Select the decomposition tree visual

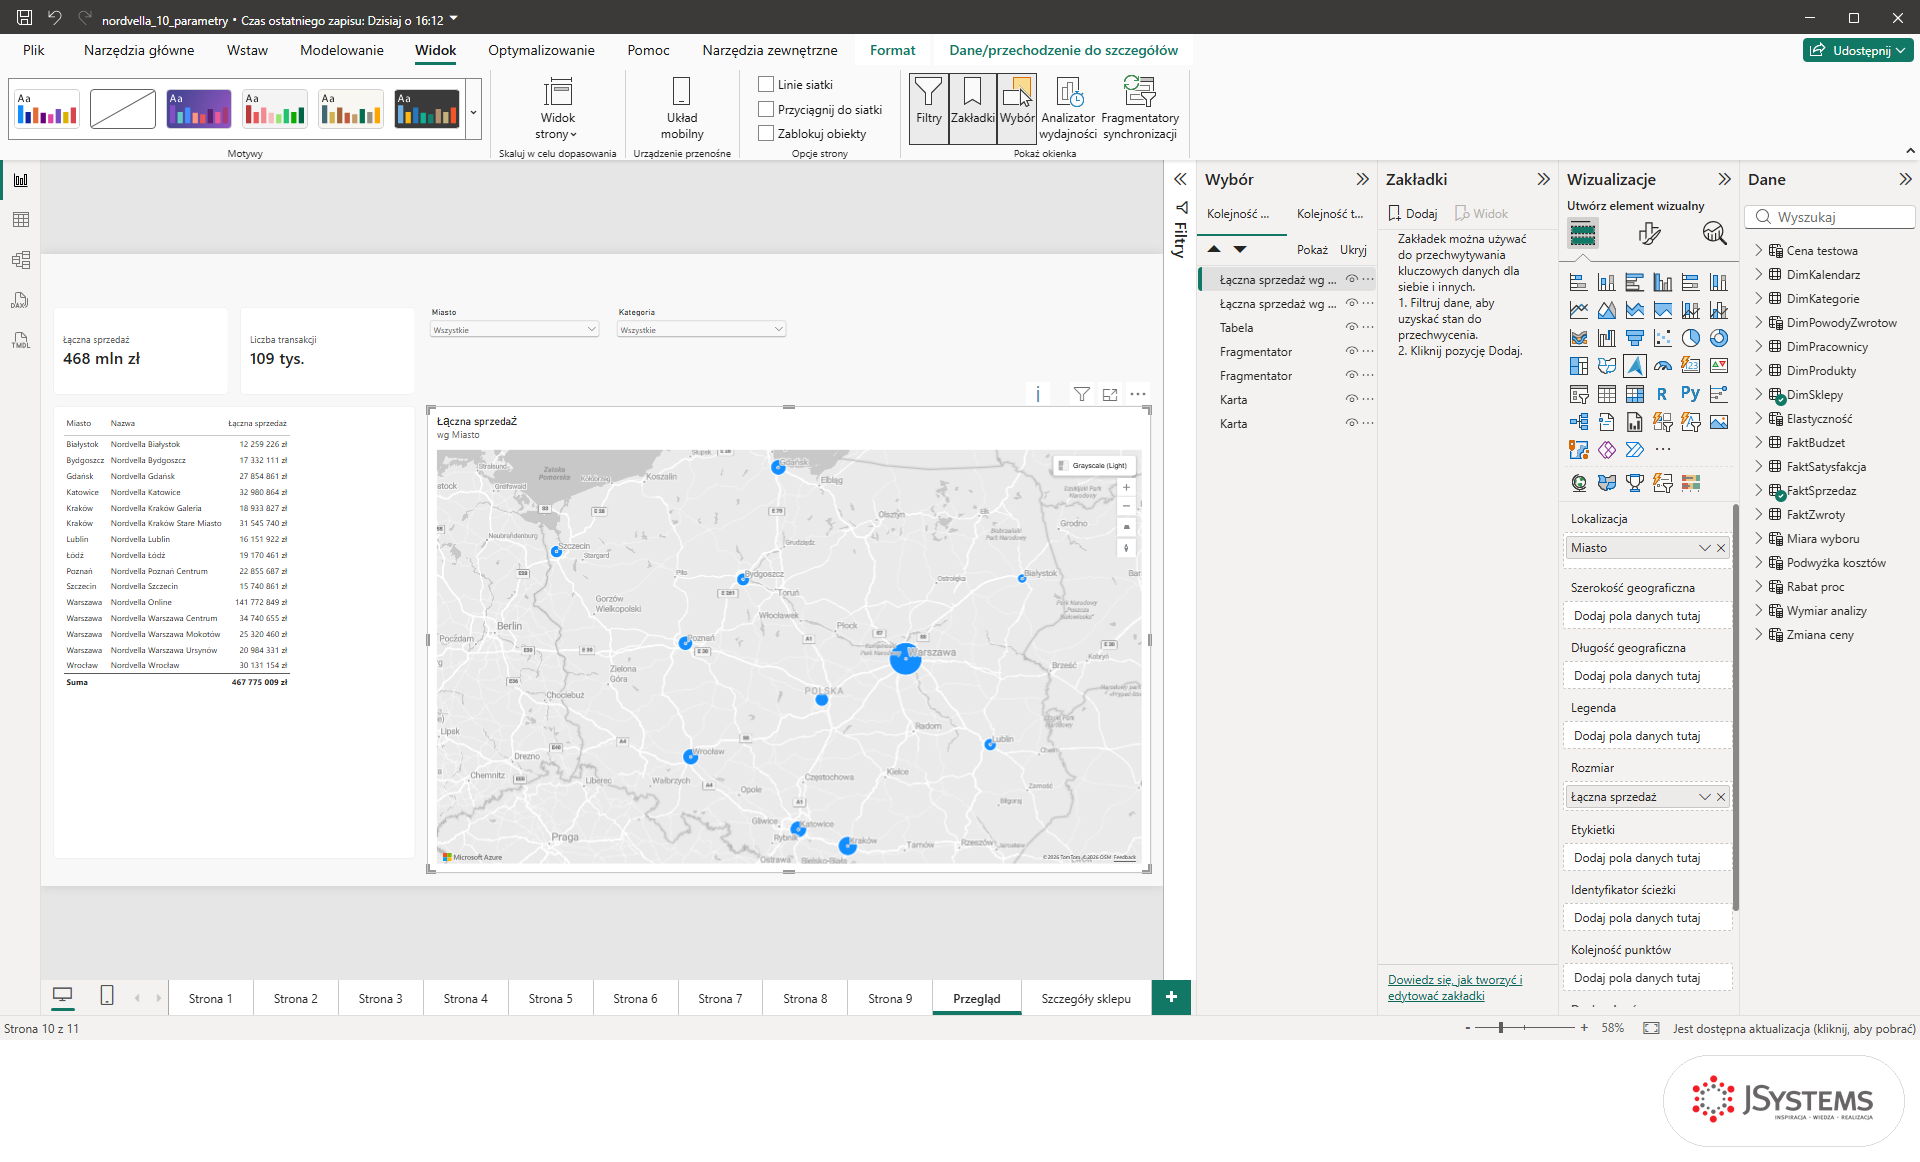point(1579,422)
